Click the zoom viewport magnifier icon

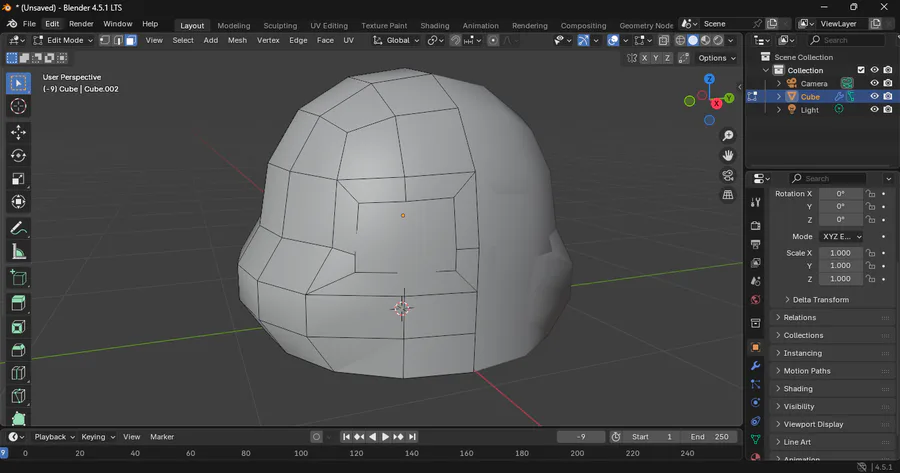pyautogui.click(x=728, y=136)
